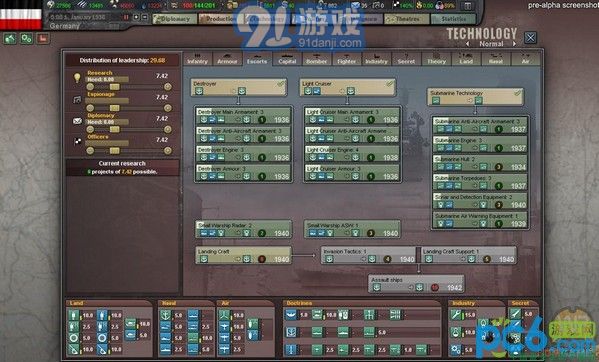Select Submarine Torpedoes technology
Image resolution: width=599 pixels, height=362 pixels.
[x=480, y=182]
